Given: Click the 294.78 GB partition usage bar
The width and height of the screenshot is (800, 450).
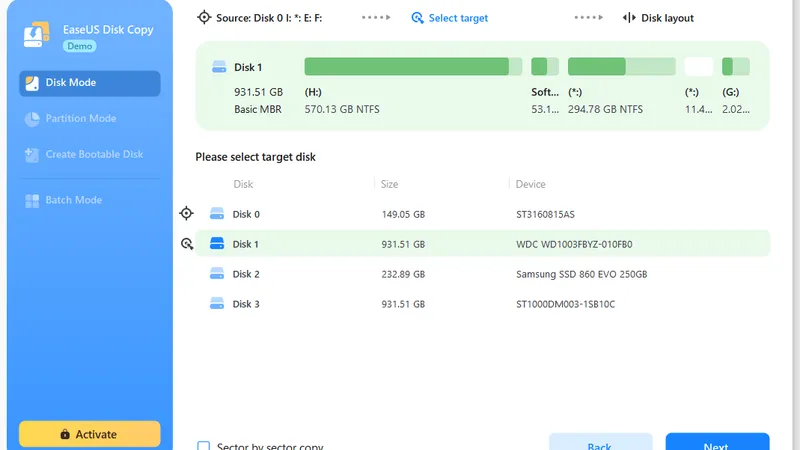Looking at the screenshot, I should (622, 66).
